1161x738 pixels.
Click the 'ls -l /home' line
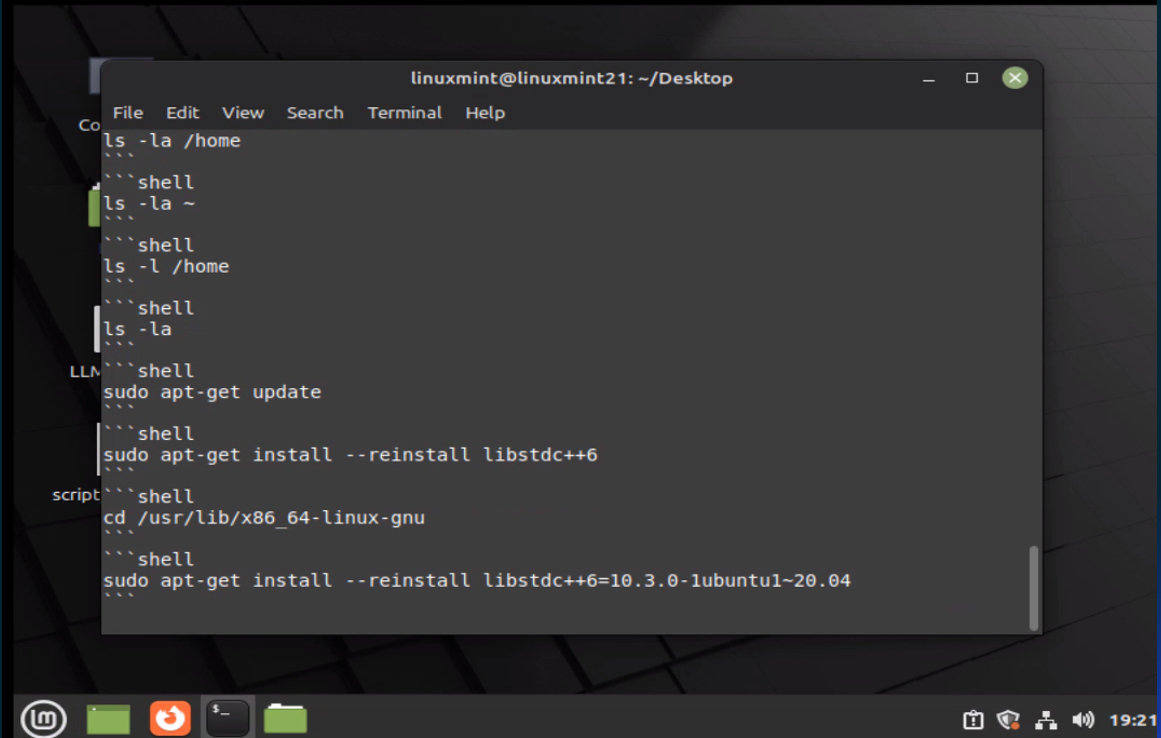pyautogui.click(x=166, y=266)
